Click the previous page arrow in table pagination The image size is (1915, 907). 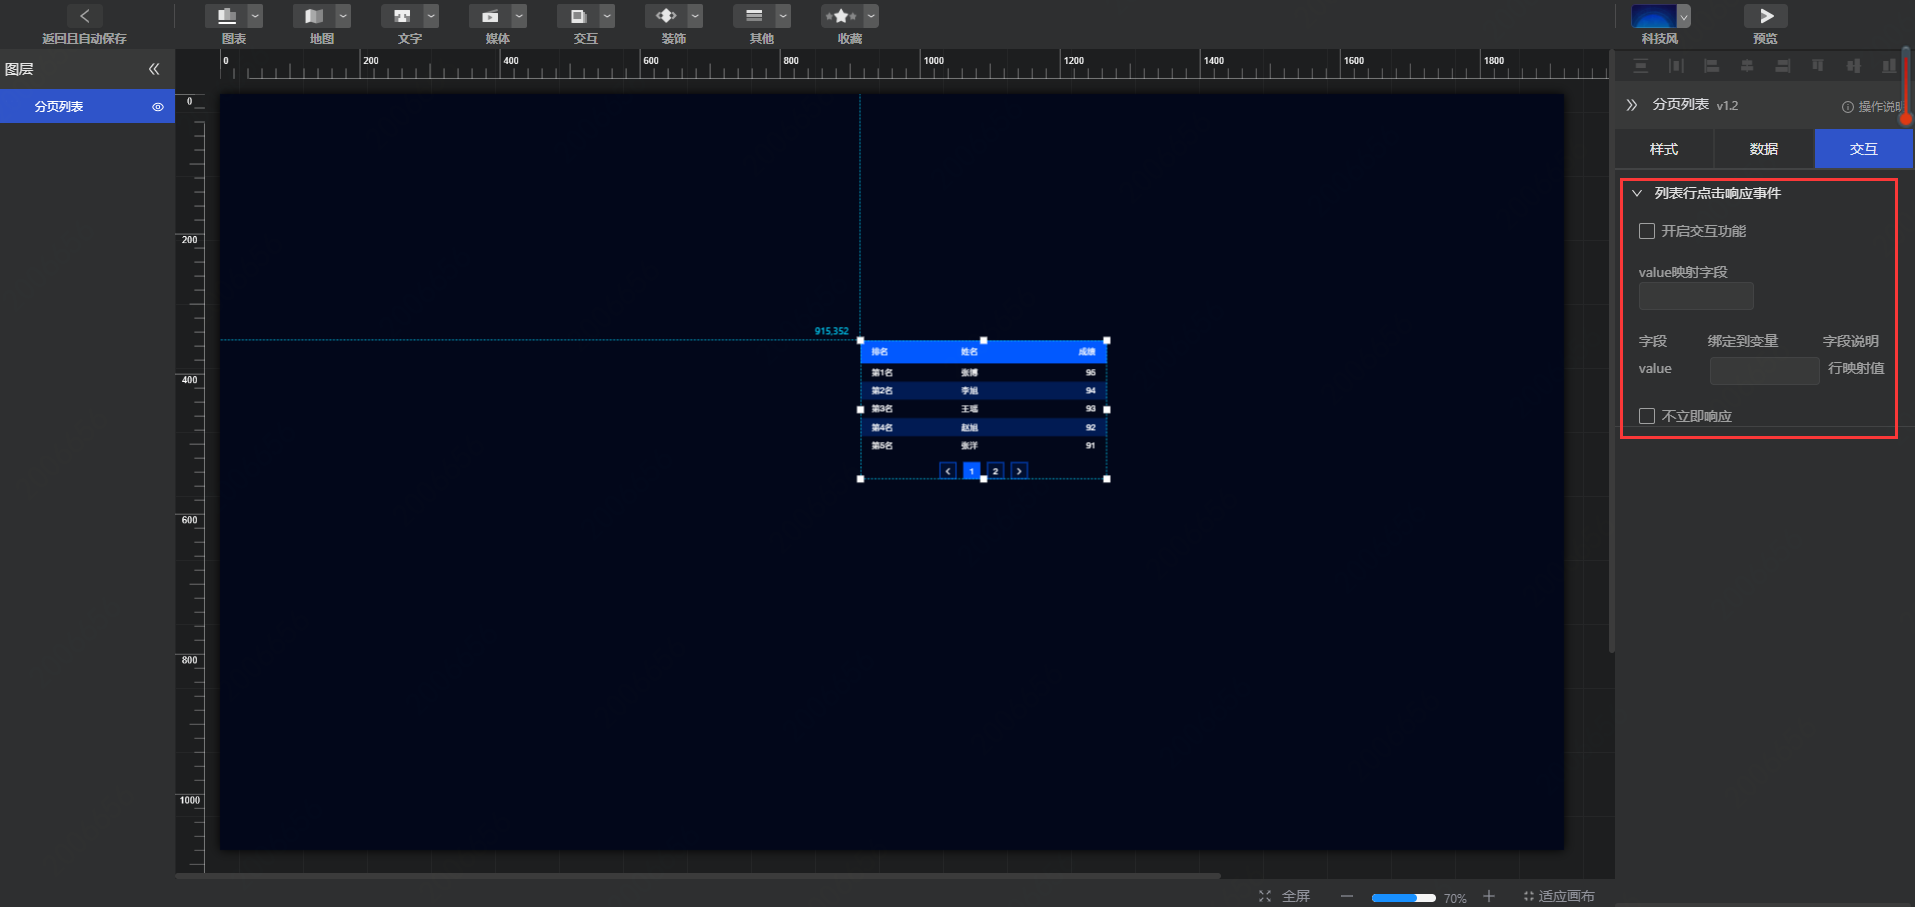(x=948, y=471)
